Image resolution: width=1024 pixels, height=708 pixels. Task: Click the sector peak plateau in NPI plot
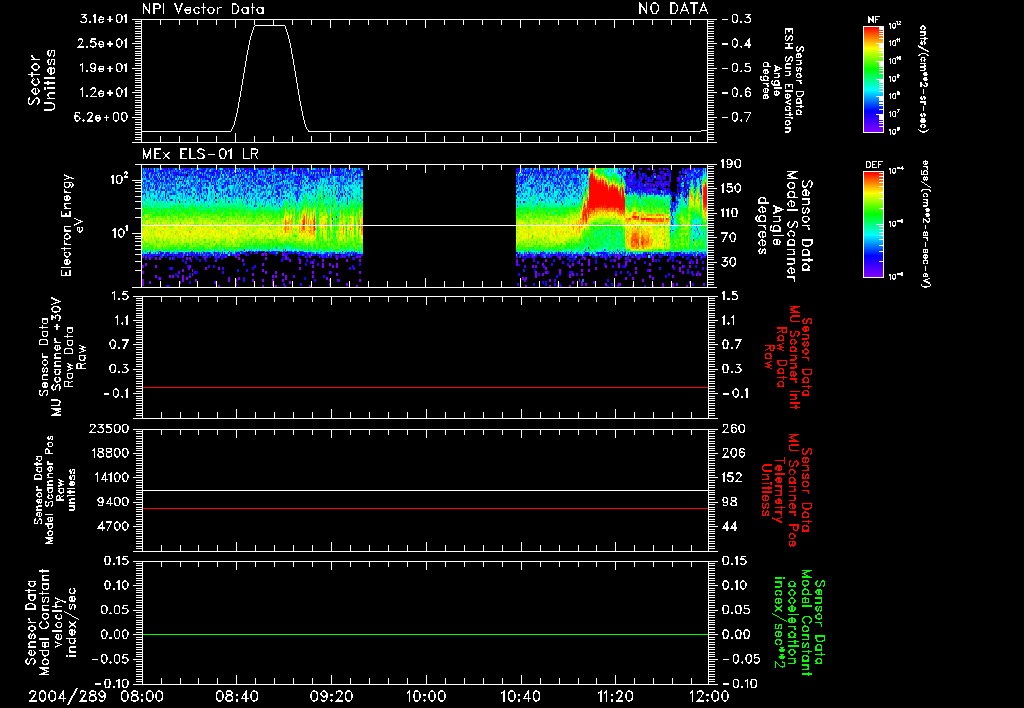point(269,25)
